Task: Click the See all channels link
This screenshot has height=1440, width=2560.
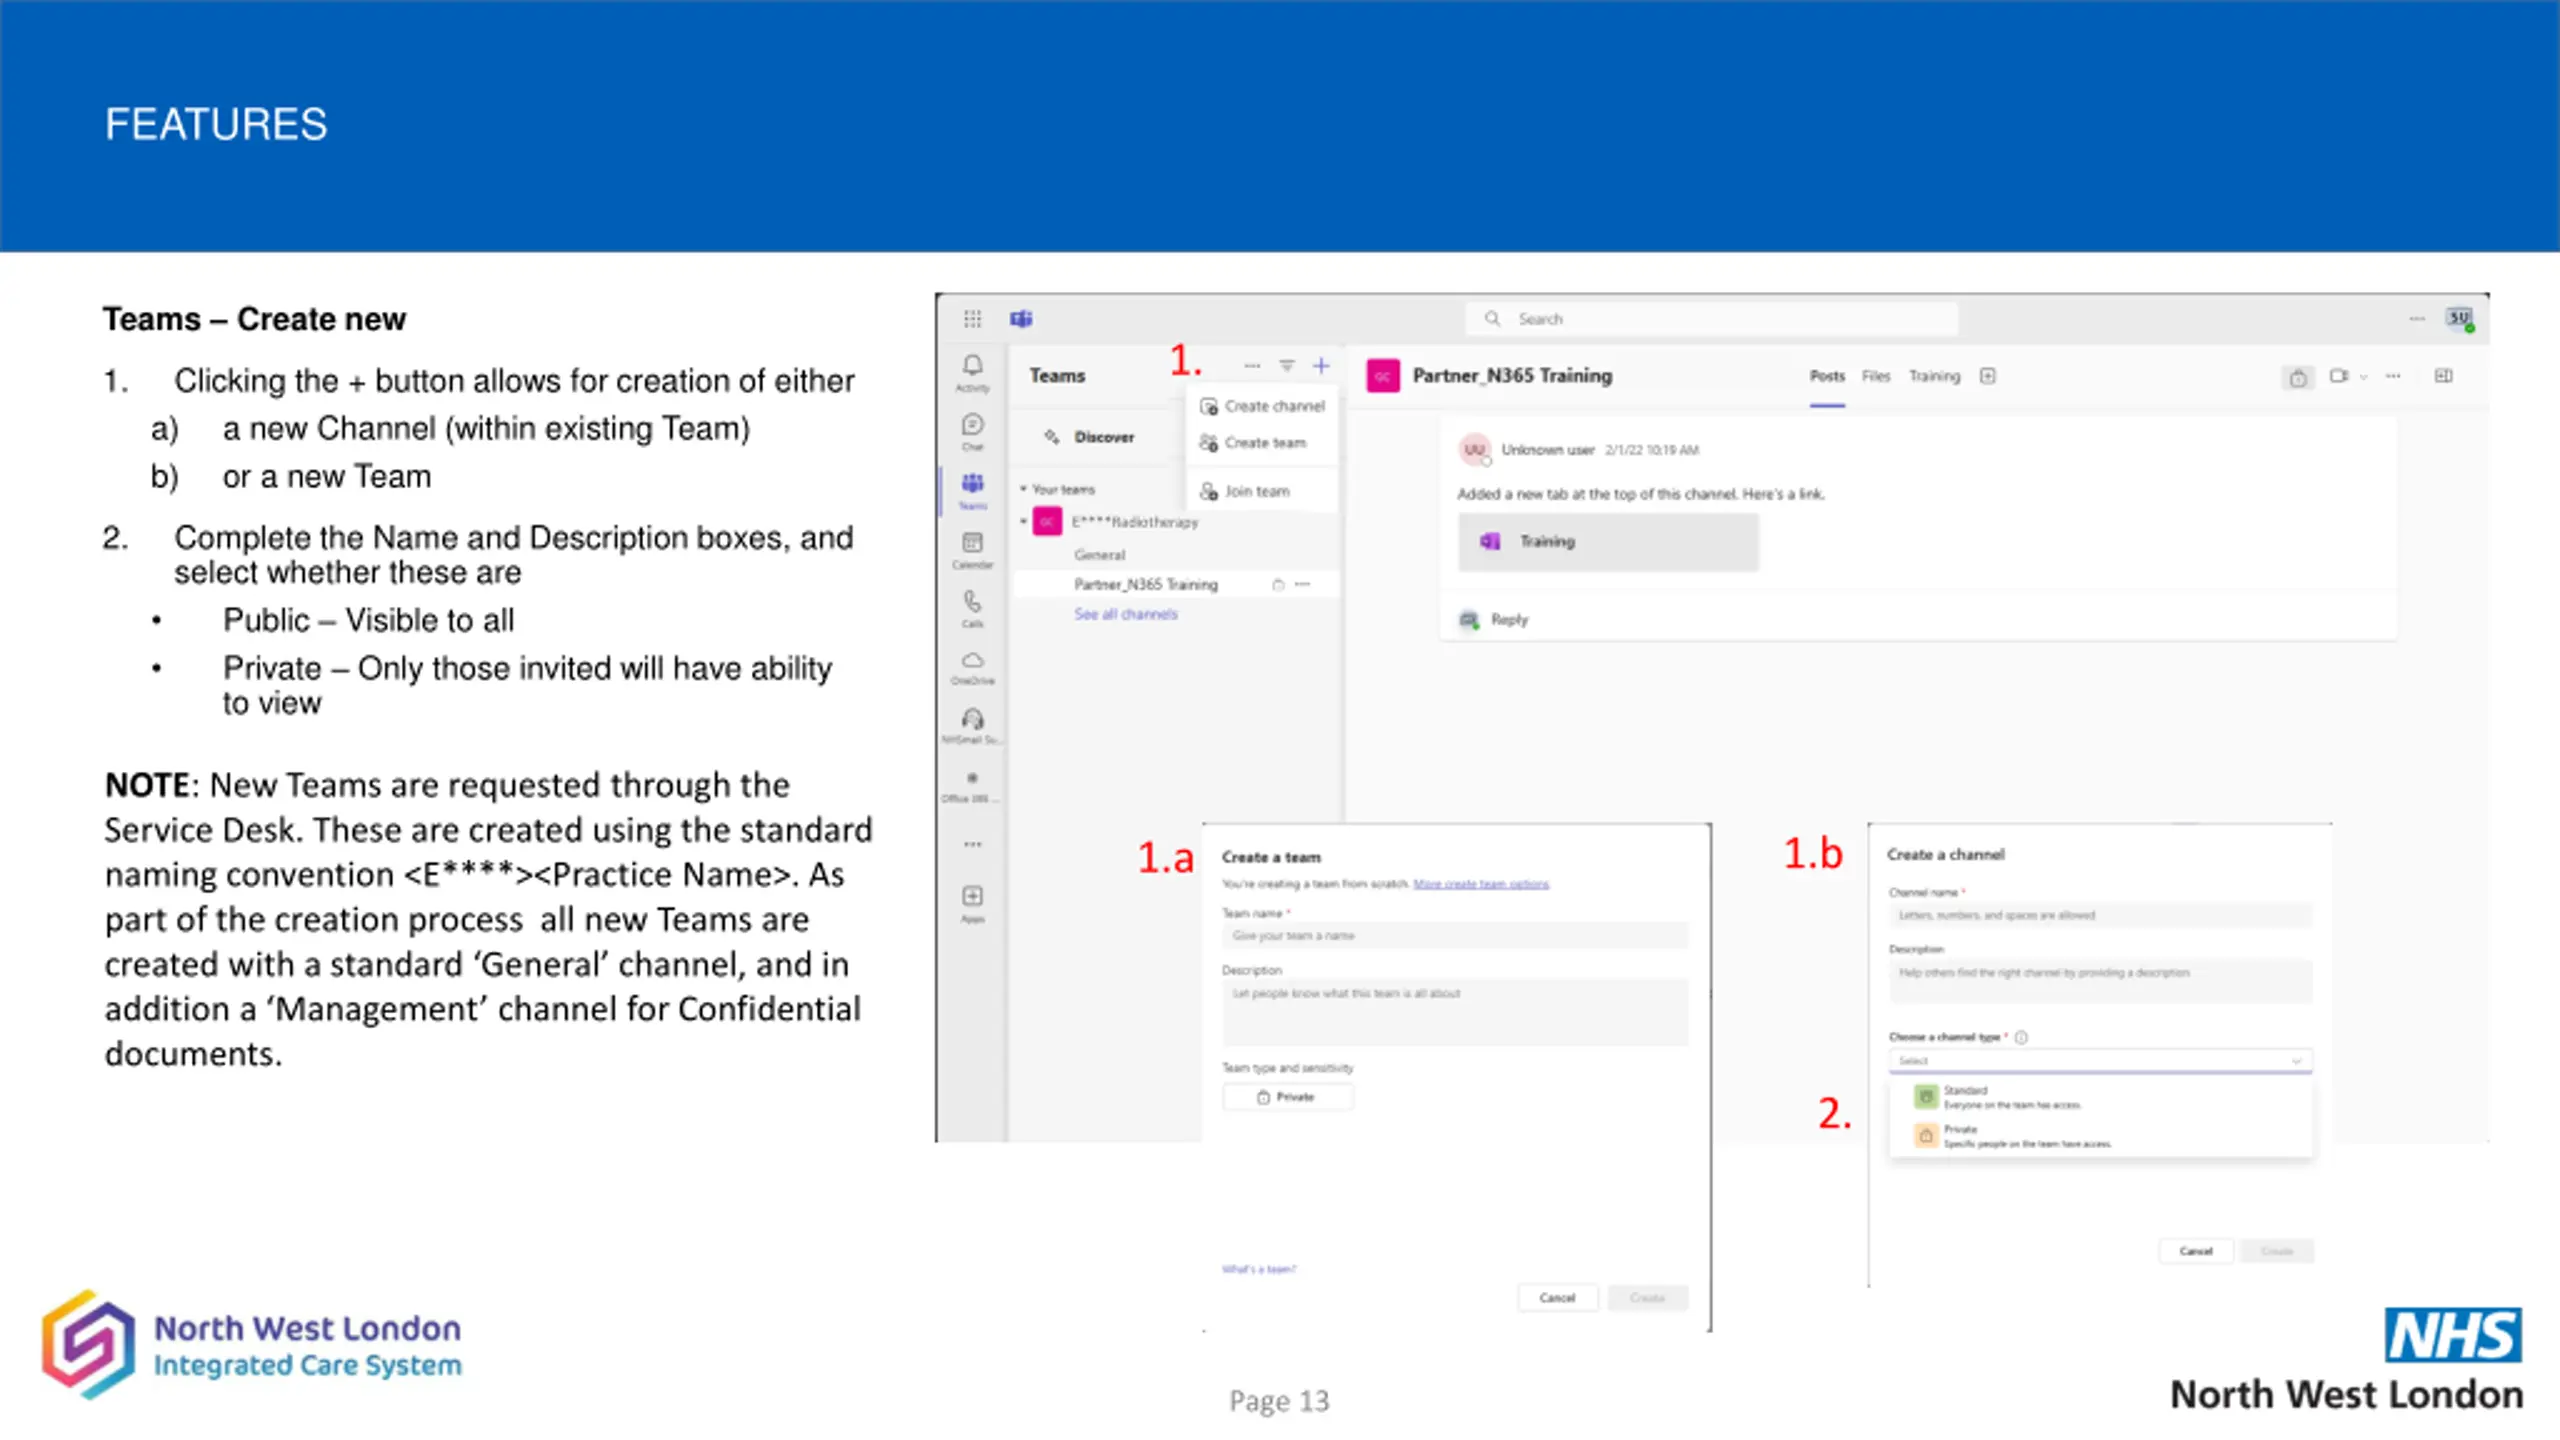Action: point(1126,614)
